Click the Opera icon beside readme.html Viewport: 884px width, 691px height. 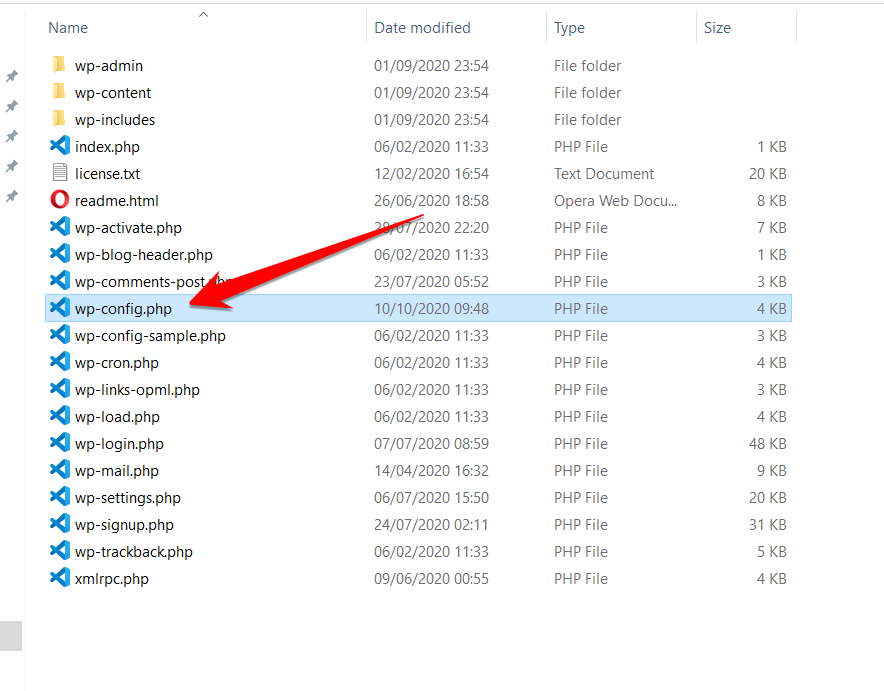[x=60, y=200]
